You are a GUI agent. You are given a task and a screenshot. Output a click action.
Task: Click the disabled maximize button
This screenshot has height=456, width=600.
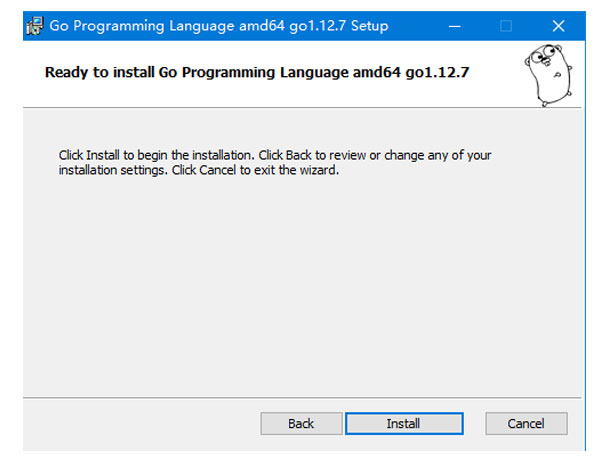tap(506, 26)
